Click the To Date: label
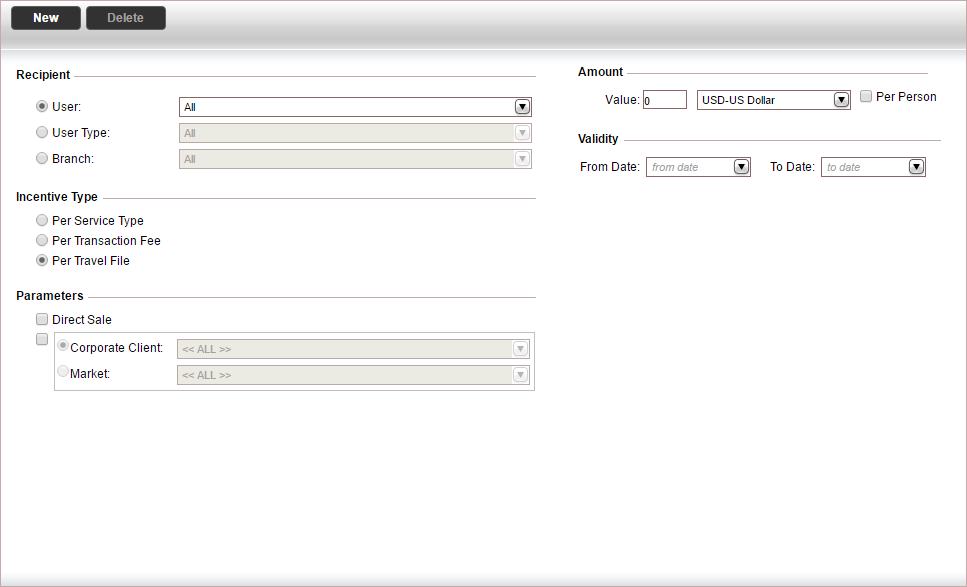The width and height of the screenshot is (967, 587). [x=792, y=166]
